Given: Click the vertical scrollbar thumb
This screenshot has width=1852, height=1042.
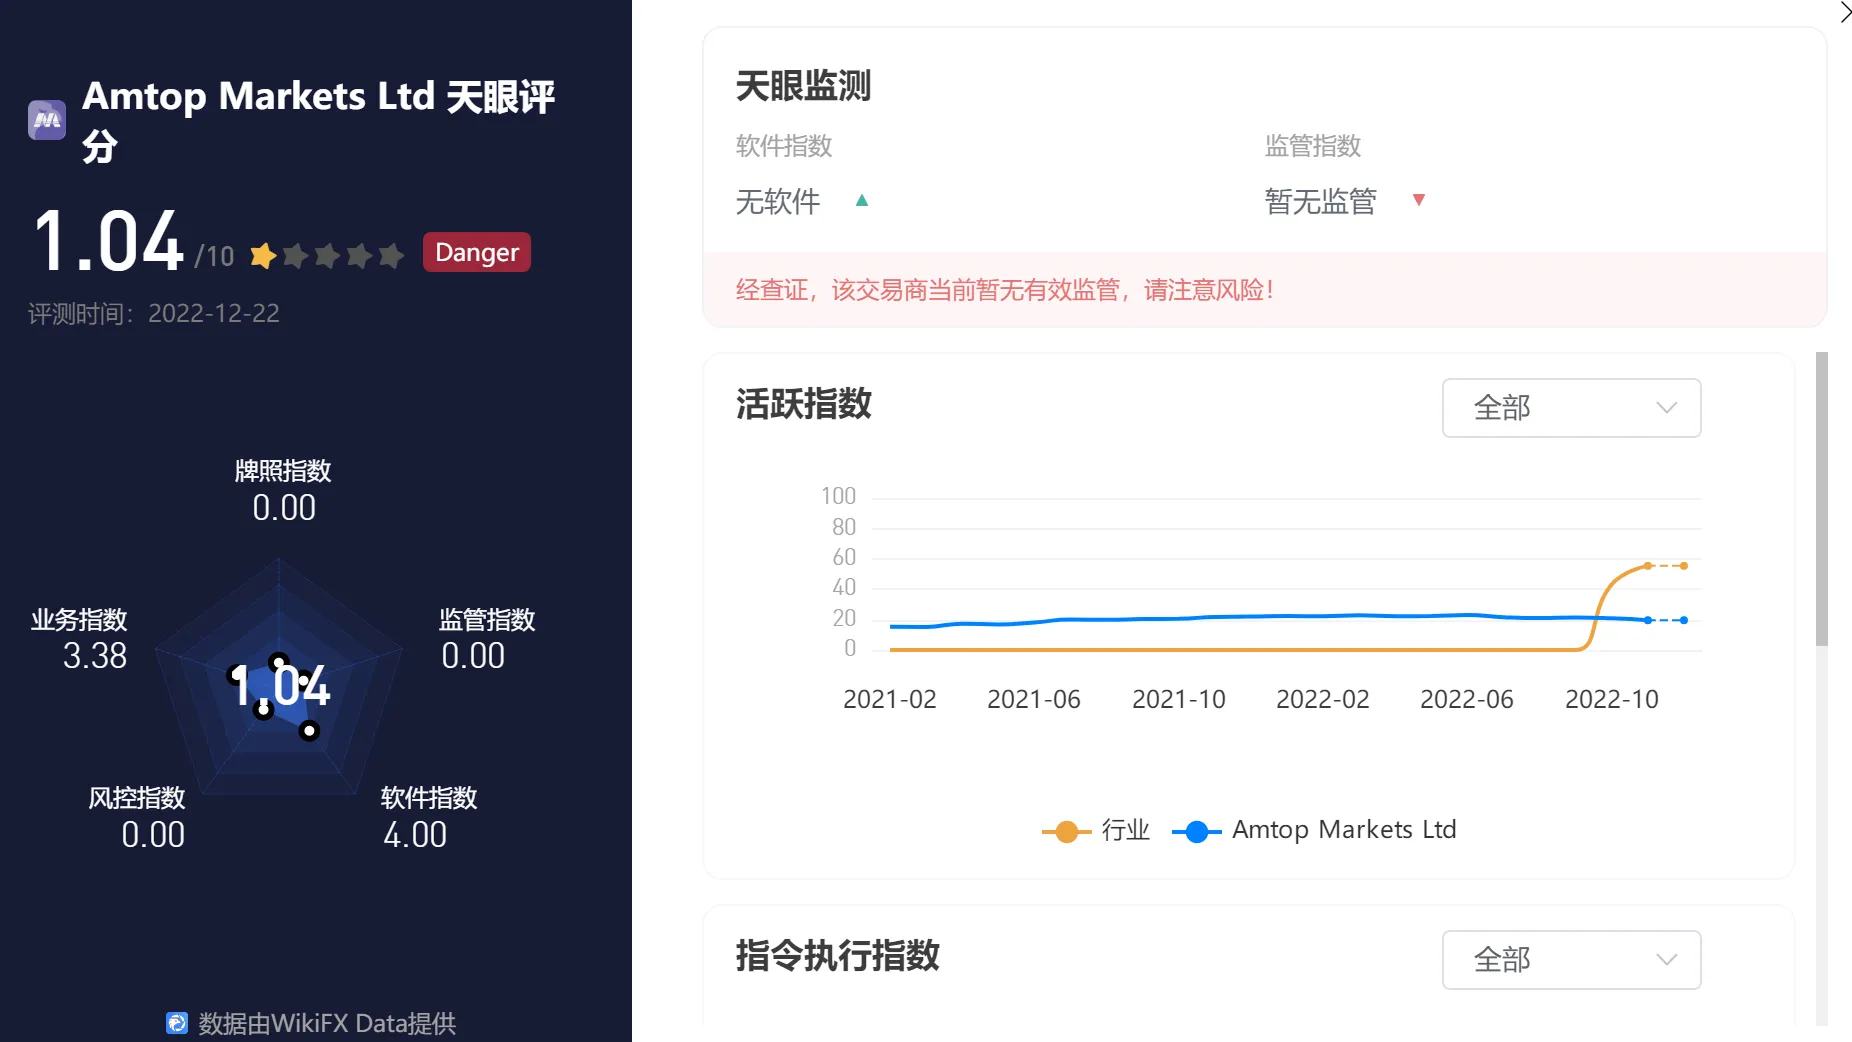Looking at the screenshot, I should pyautogui.click(x=1821, y=498).
